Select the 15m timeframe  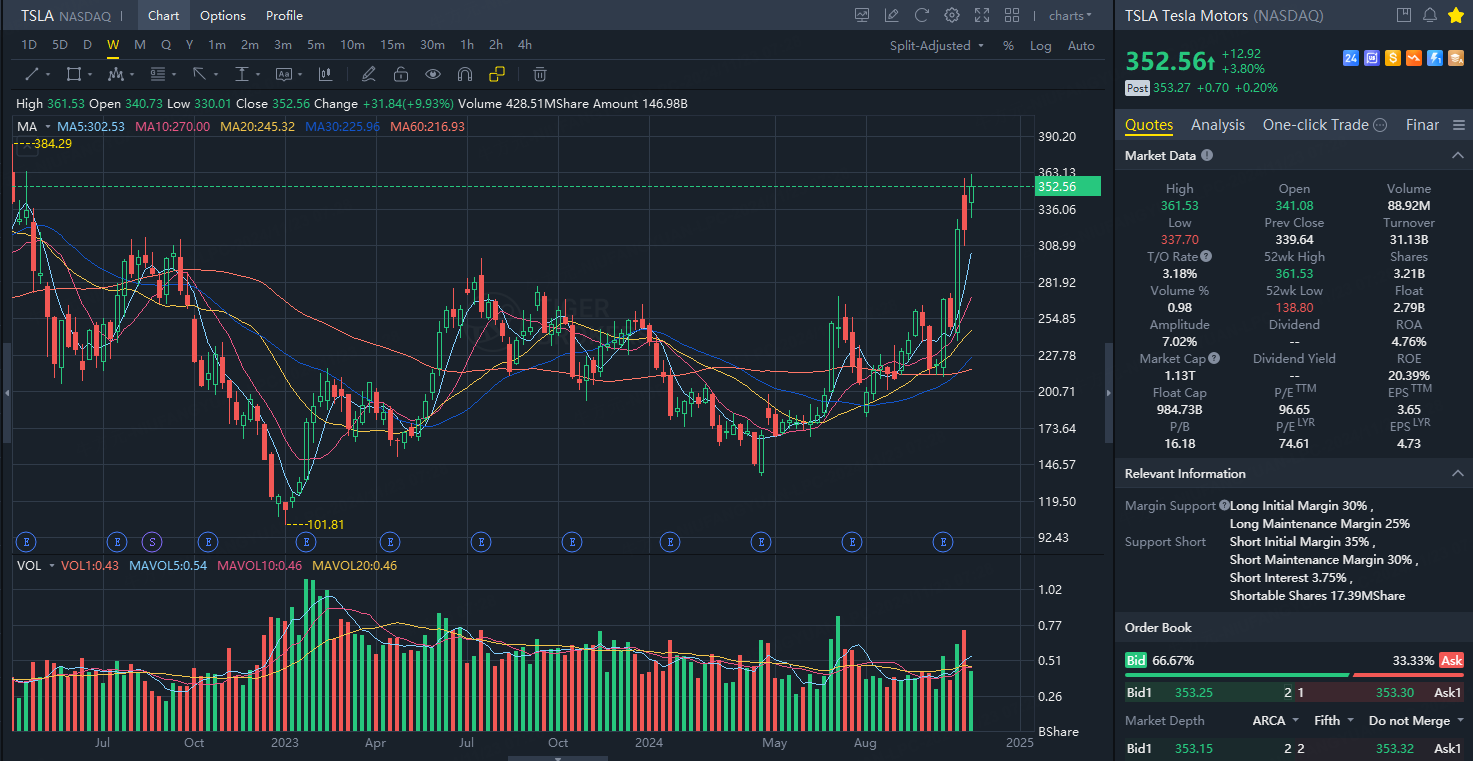392,45
